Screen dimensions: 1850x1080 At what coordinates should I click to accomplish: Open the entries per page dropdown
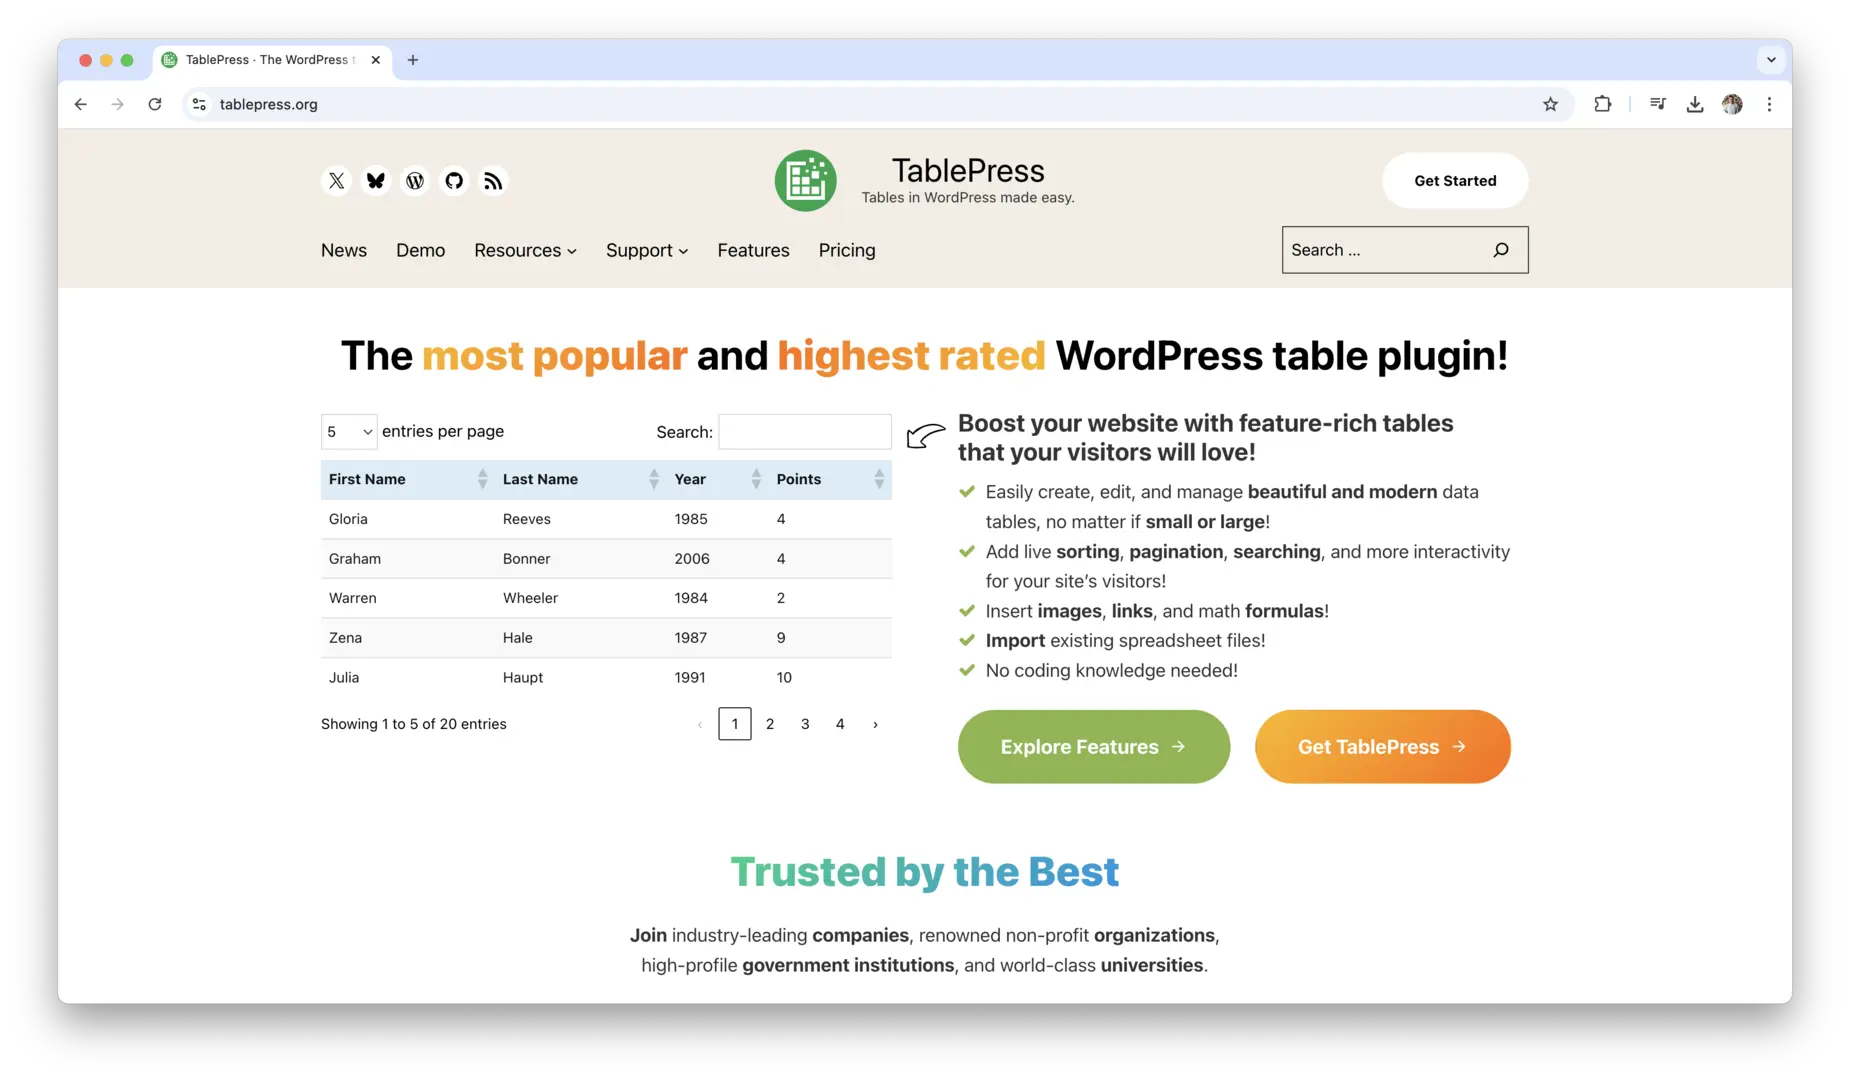(x=349, y=432)
